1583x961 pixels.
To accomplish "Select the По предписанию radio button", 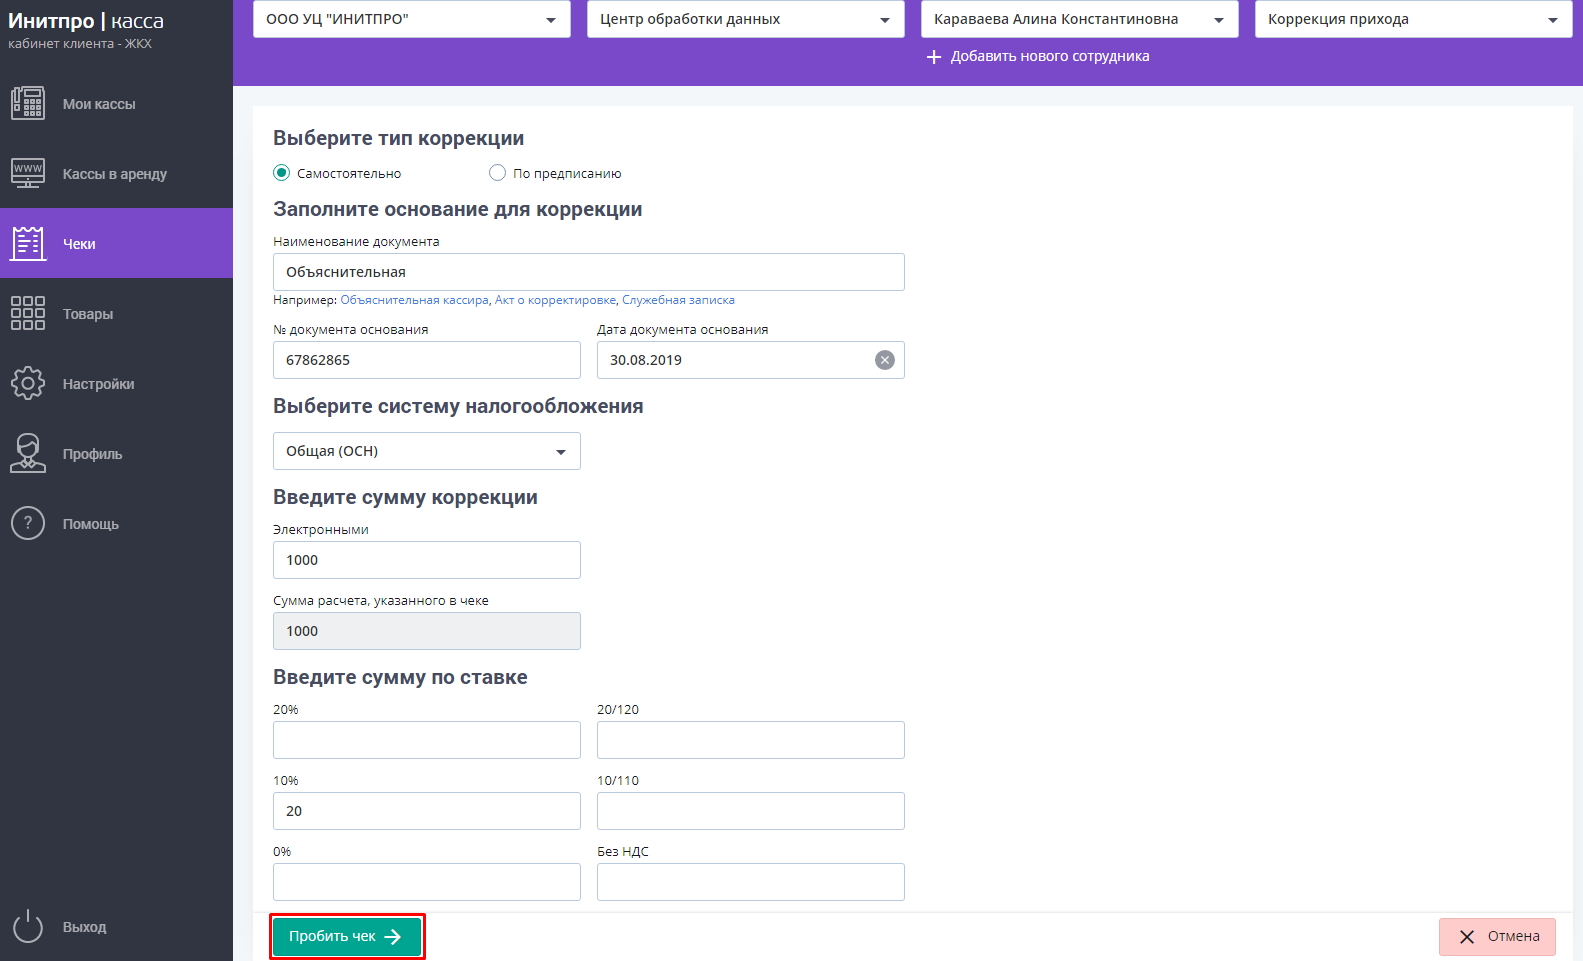I will click(497, 173).
